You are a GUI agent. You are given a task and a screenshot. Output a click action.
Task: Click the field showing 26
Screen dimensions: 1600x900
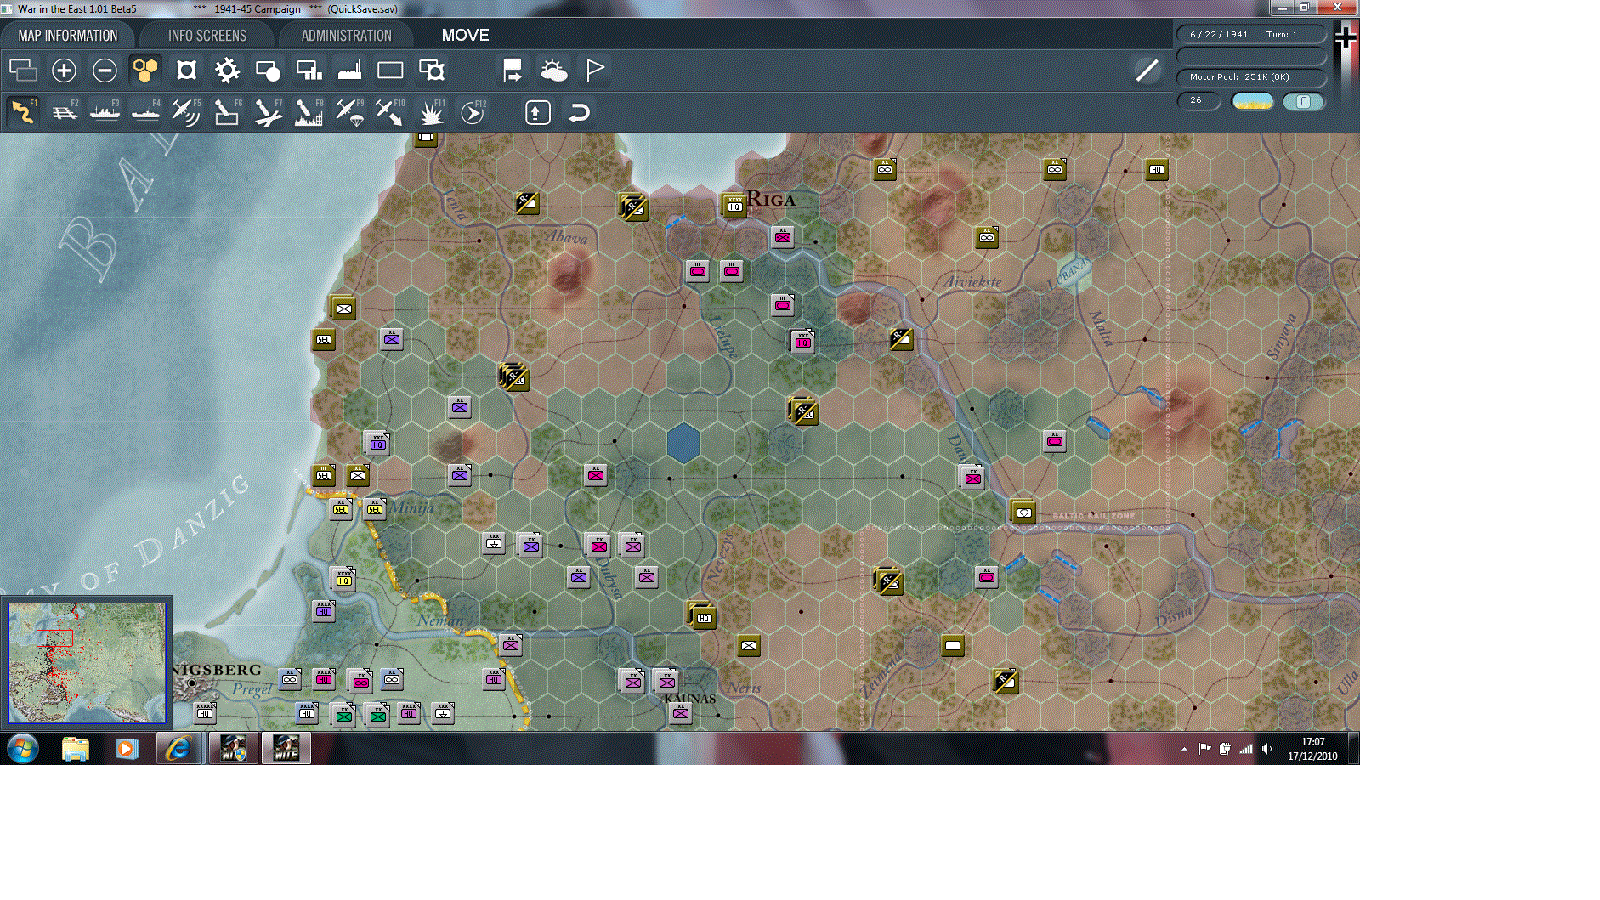tap(1199, 101)
